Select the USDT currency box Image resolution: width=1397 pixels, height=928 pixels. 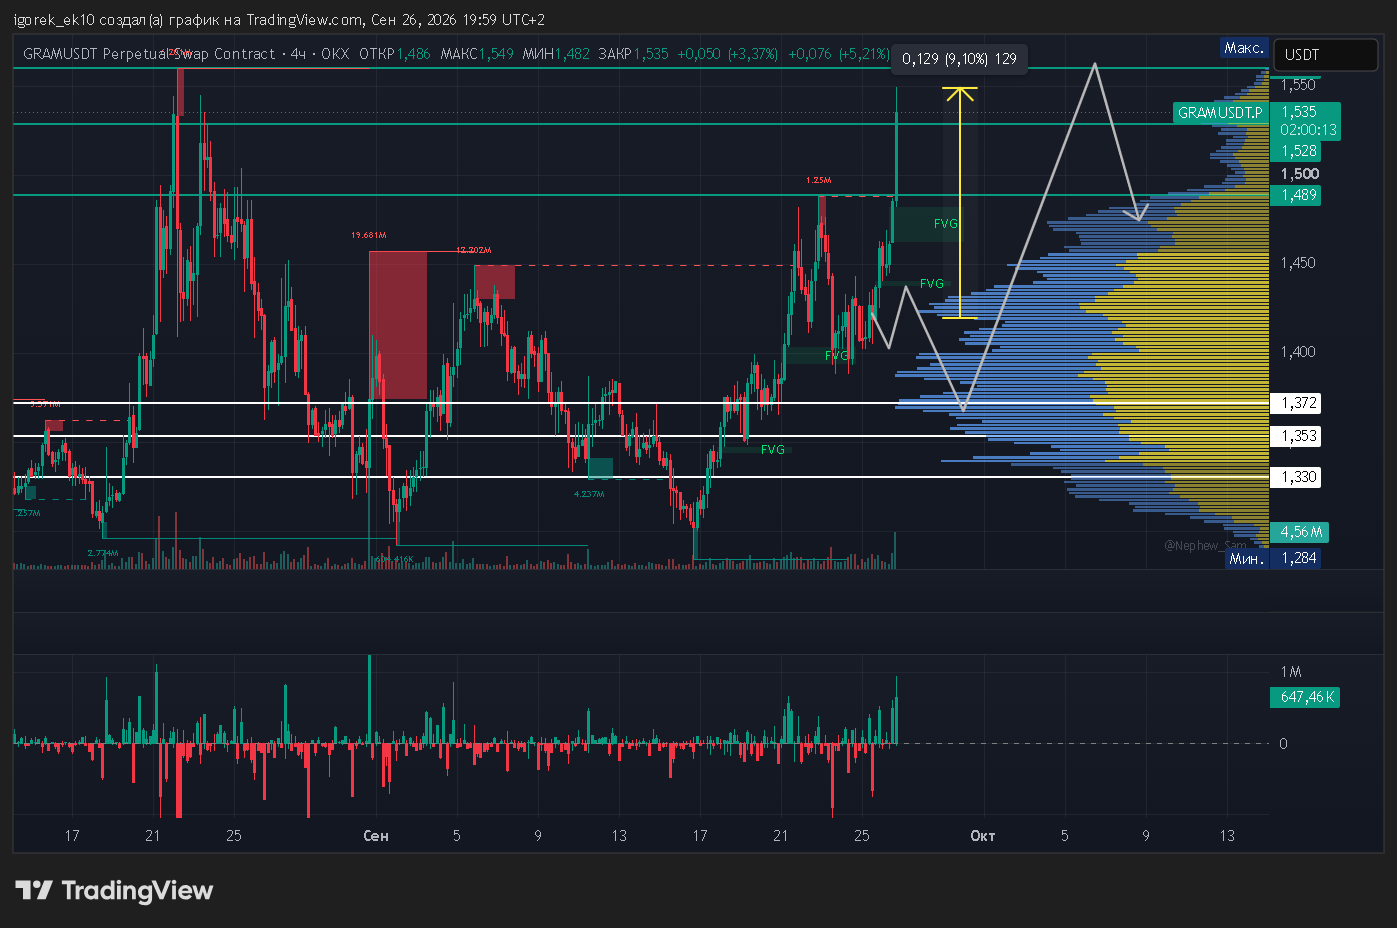(1328, 55)
